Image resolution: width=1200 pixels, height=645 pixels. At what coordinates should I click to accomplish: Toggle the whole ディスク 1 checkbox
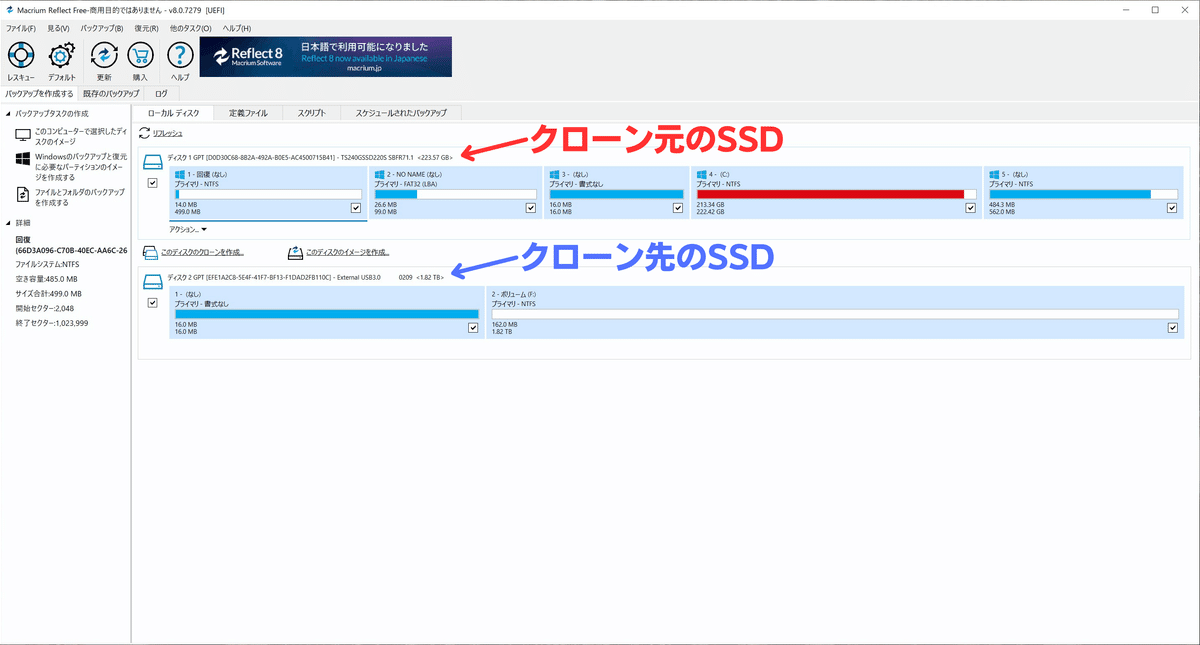point(152,184)
